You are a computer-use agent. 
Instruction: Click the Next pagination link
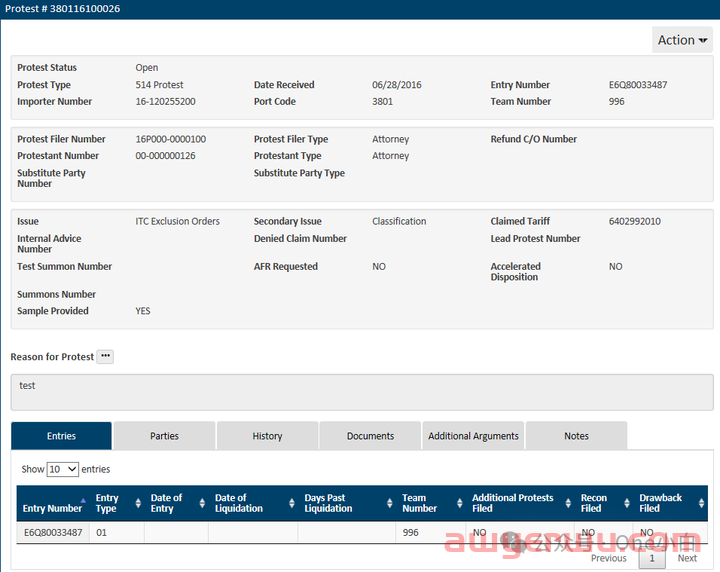click(687, 558)
